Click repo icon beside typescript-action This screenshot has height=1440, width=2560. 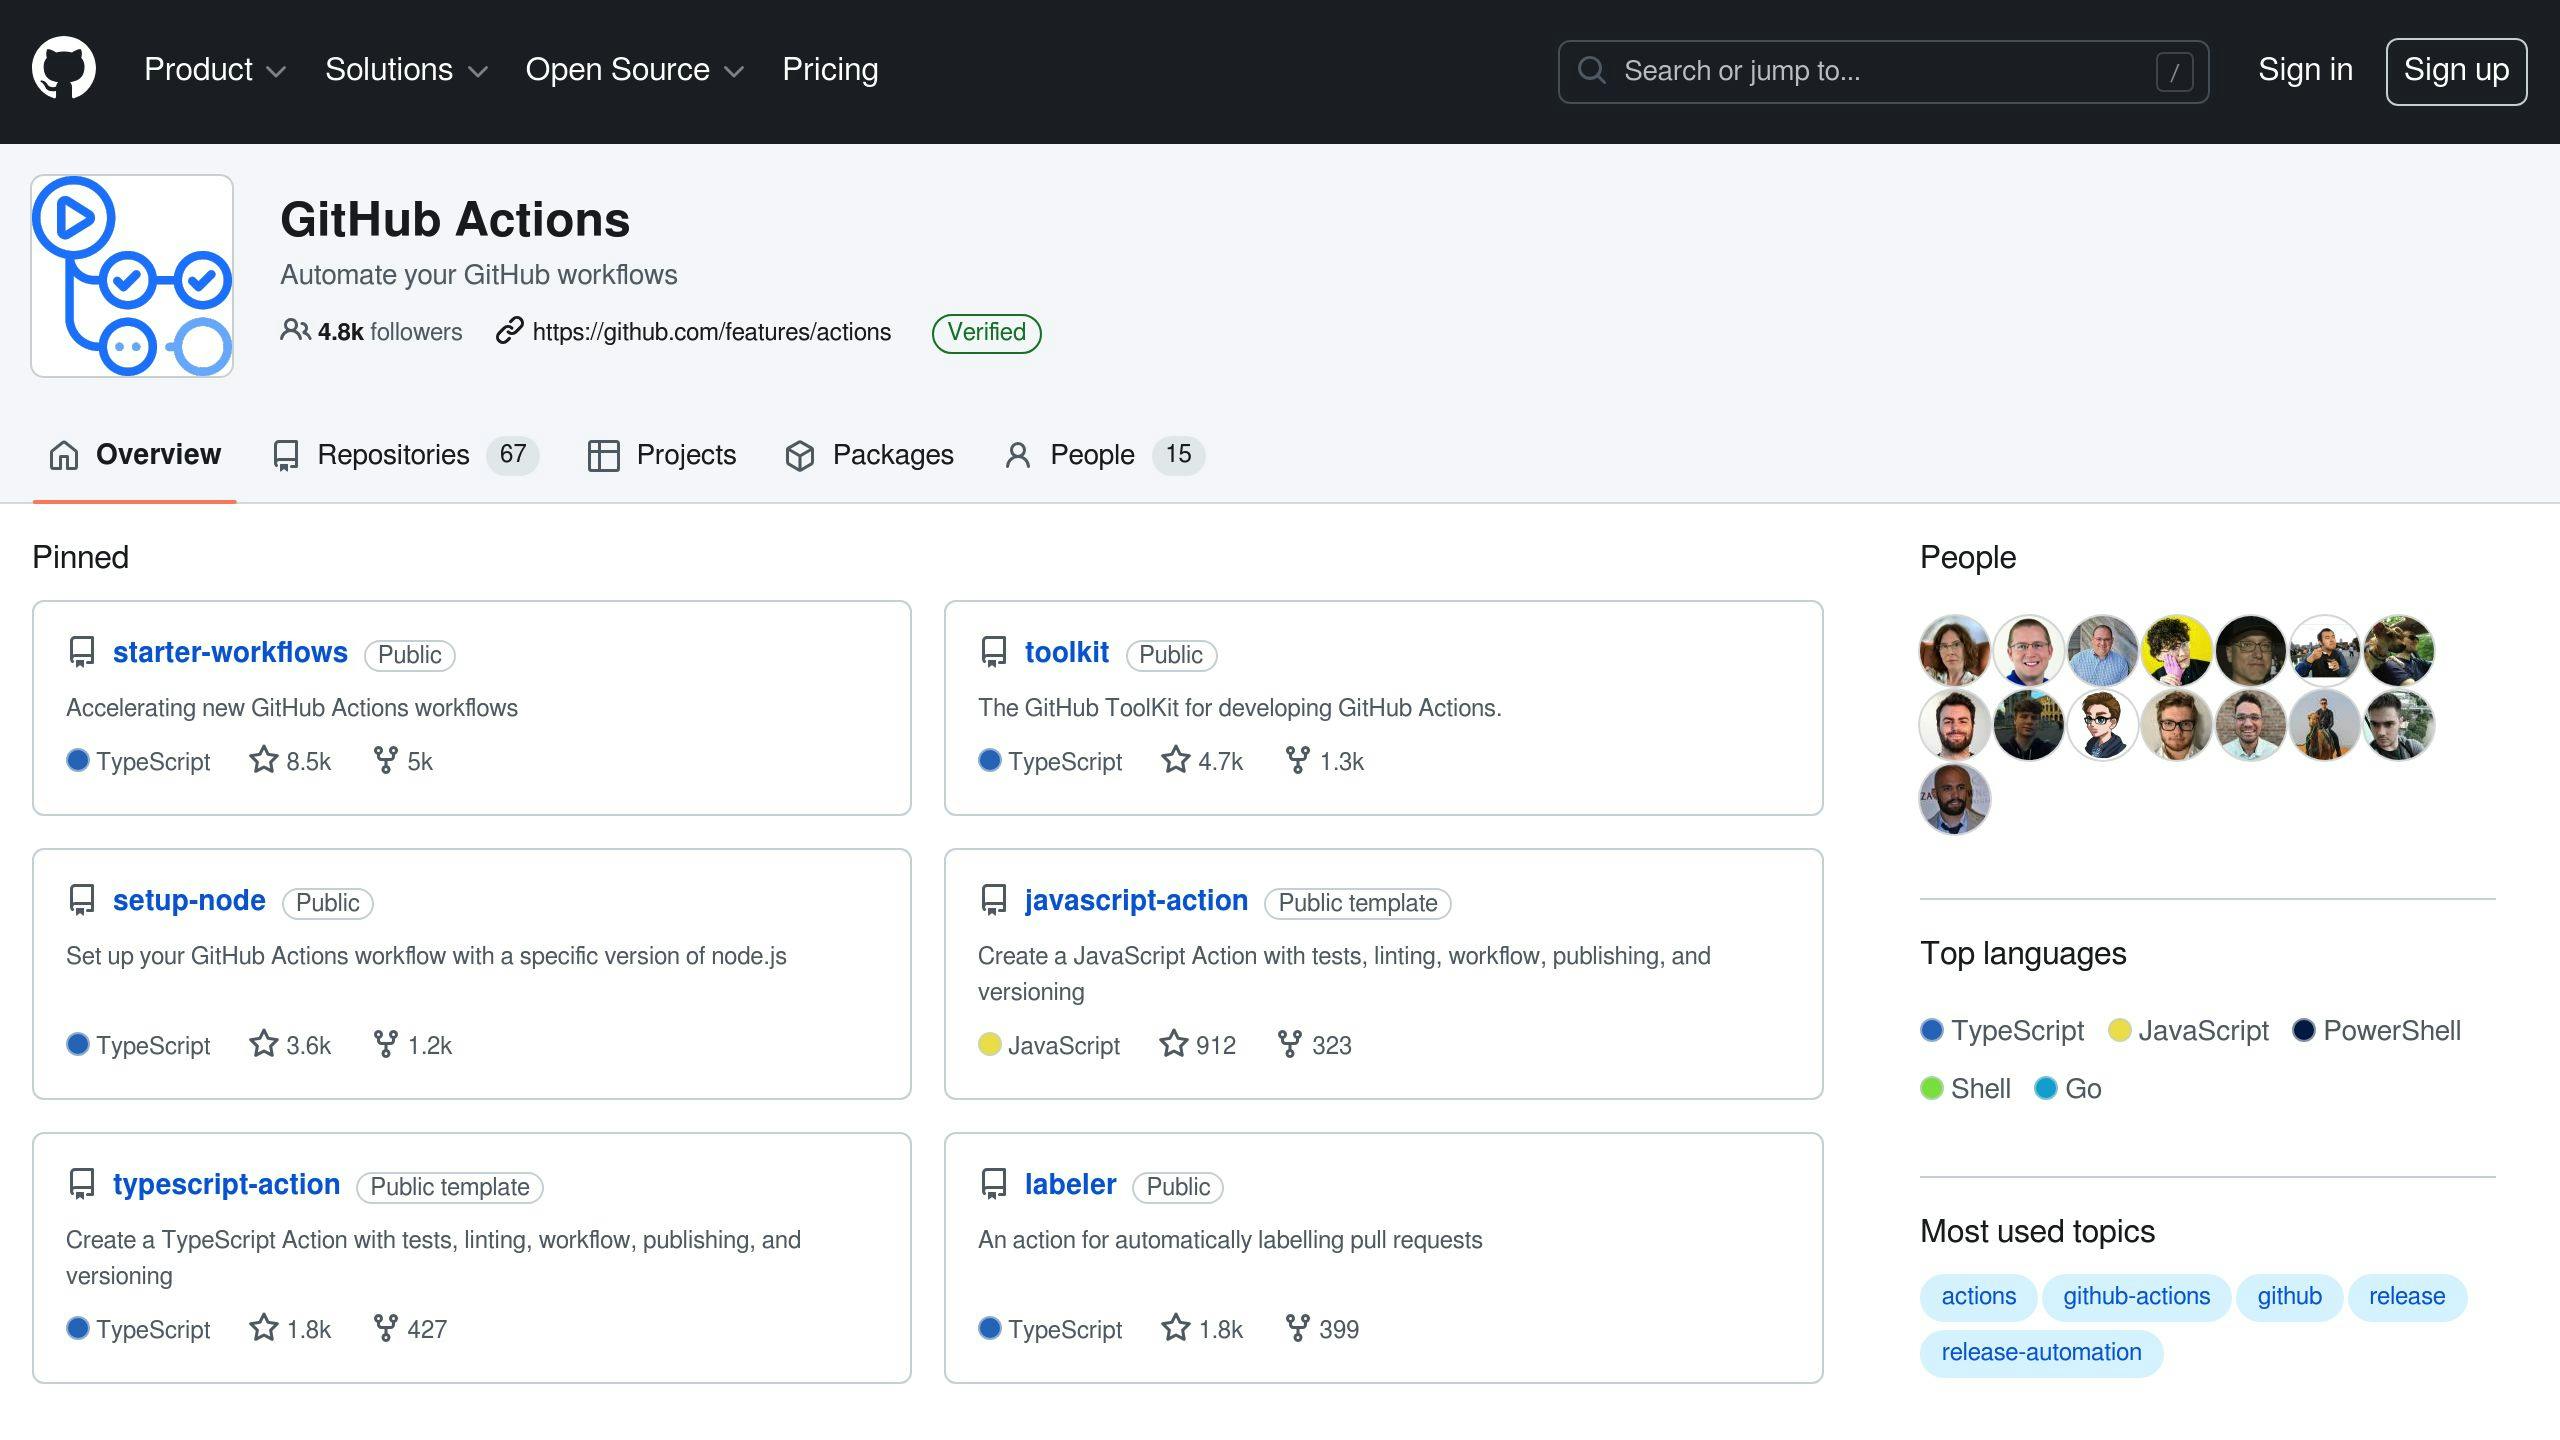click(82, 1184)
